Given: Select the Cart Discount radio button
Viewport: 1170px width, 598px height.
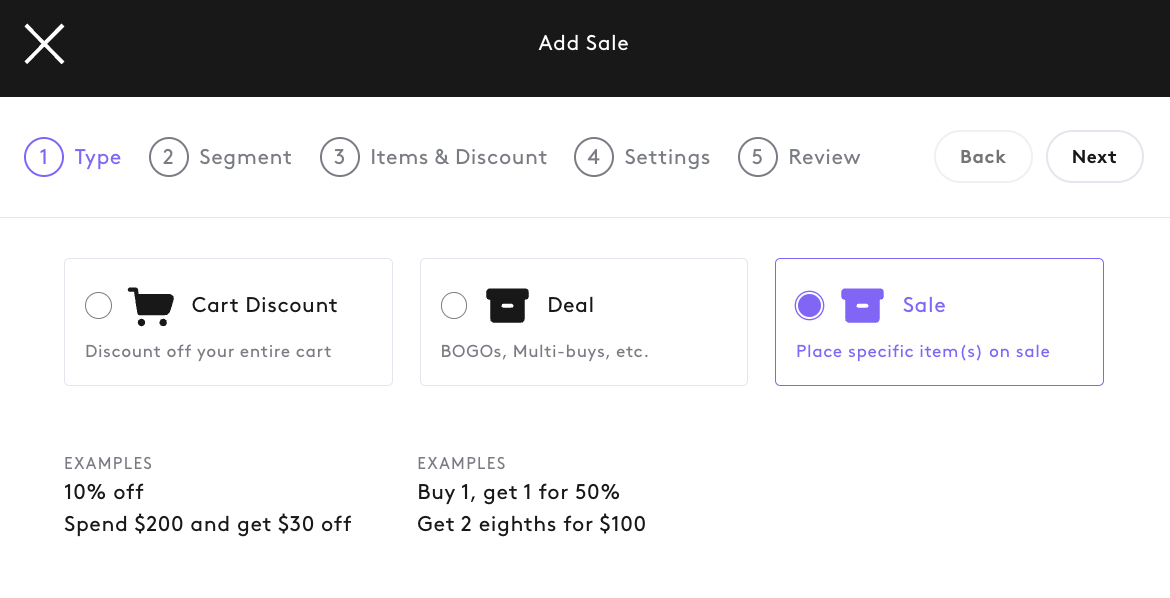Looking at the screenshot, I should click(x=98, y=305).
